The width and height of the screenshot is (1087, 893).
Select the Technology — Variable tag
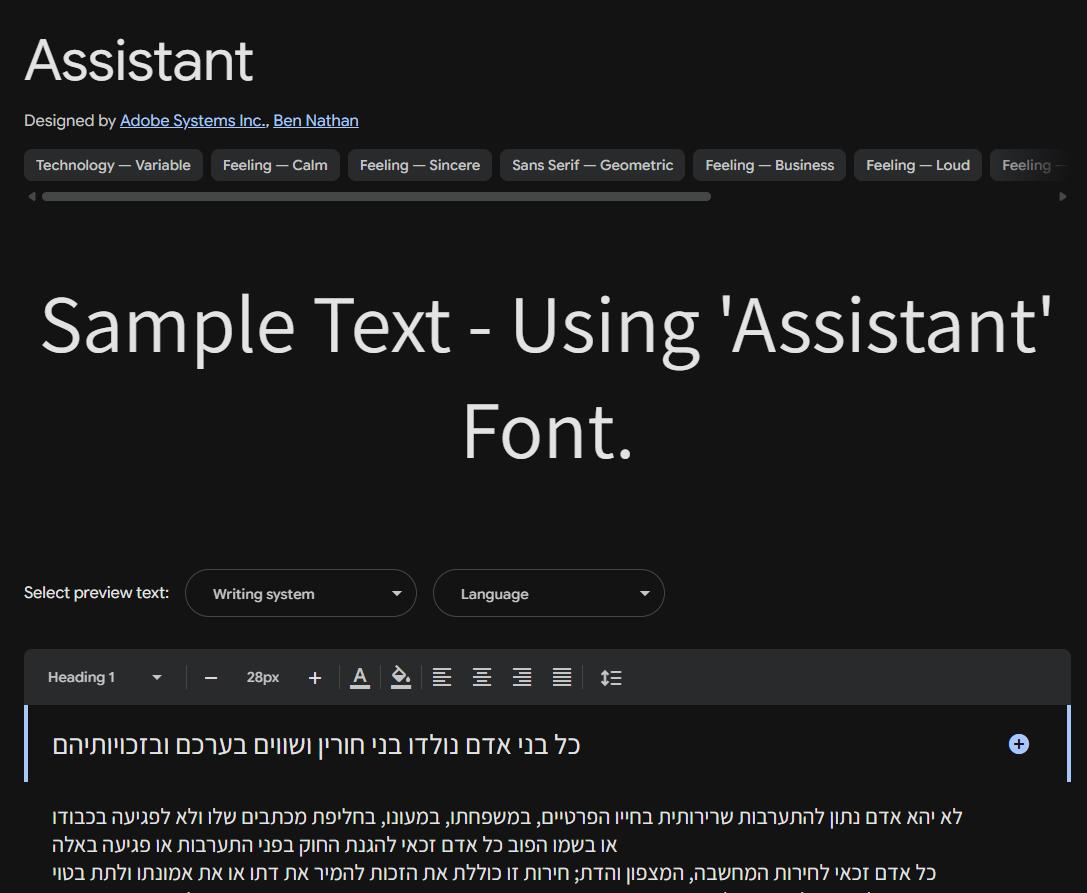point(114,165)
